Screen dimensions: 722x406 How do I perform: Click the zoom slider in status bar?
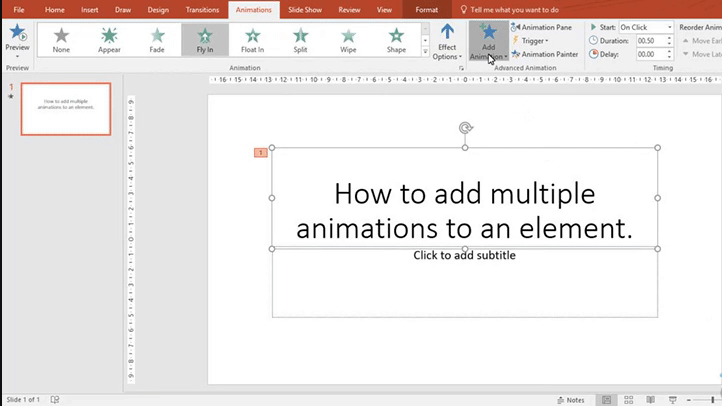click(x=705, y=400)
